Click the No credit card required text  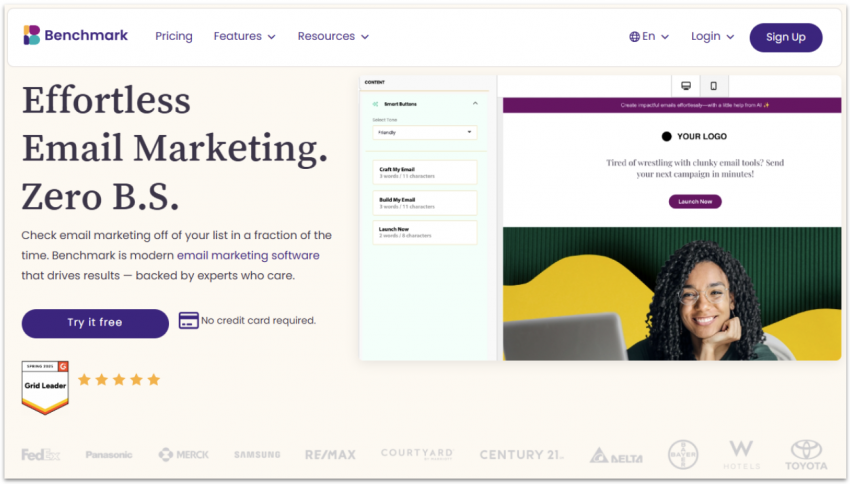pyautogui.click(x=258, y=320)
